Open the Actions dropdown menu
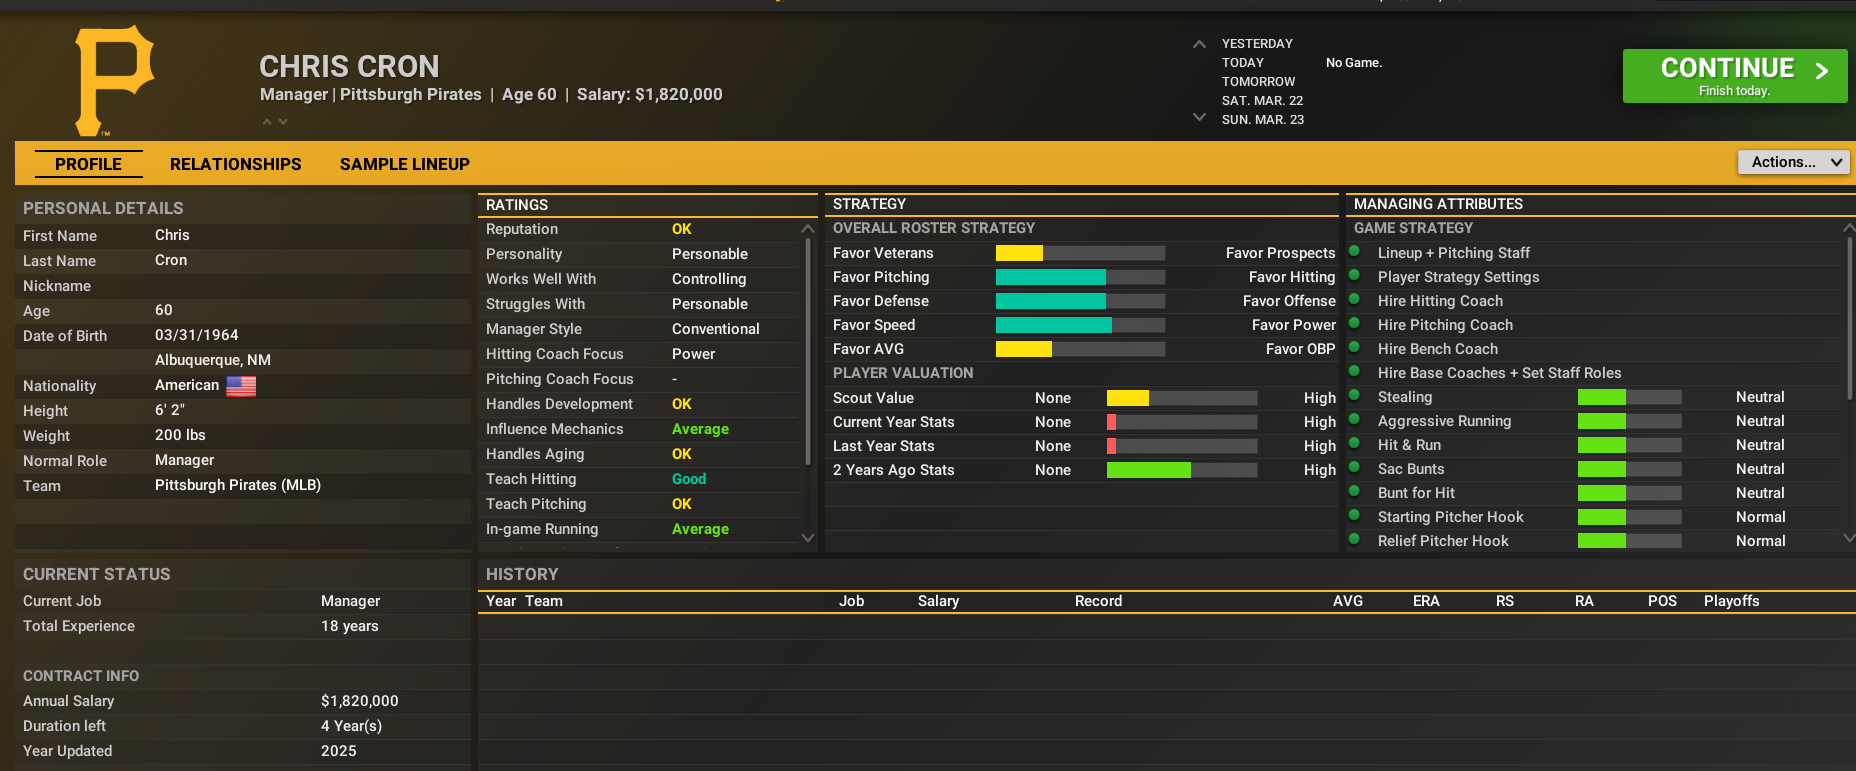This screenshot has height=771, width=1856. point(1794,162)
